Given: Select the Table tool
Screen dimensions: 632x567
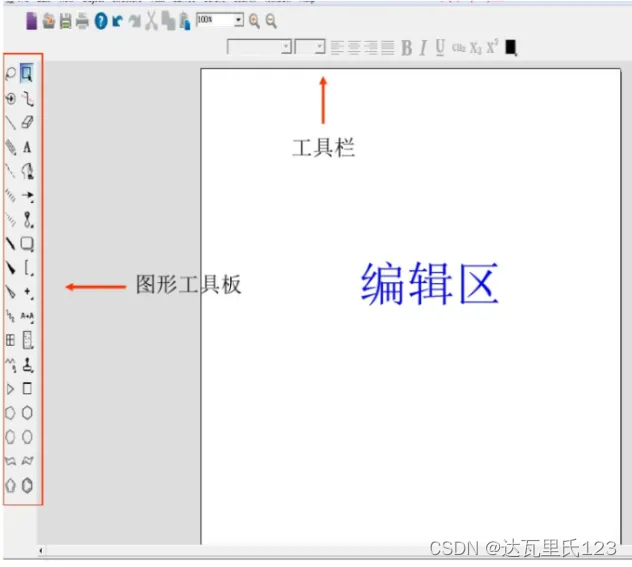Looking at the screenshot, I should tap(10, 340).
